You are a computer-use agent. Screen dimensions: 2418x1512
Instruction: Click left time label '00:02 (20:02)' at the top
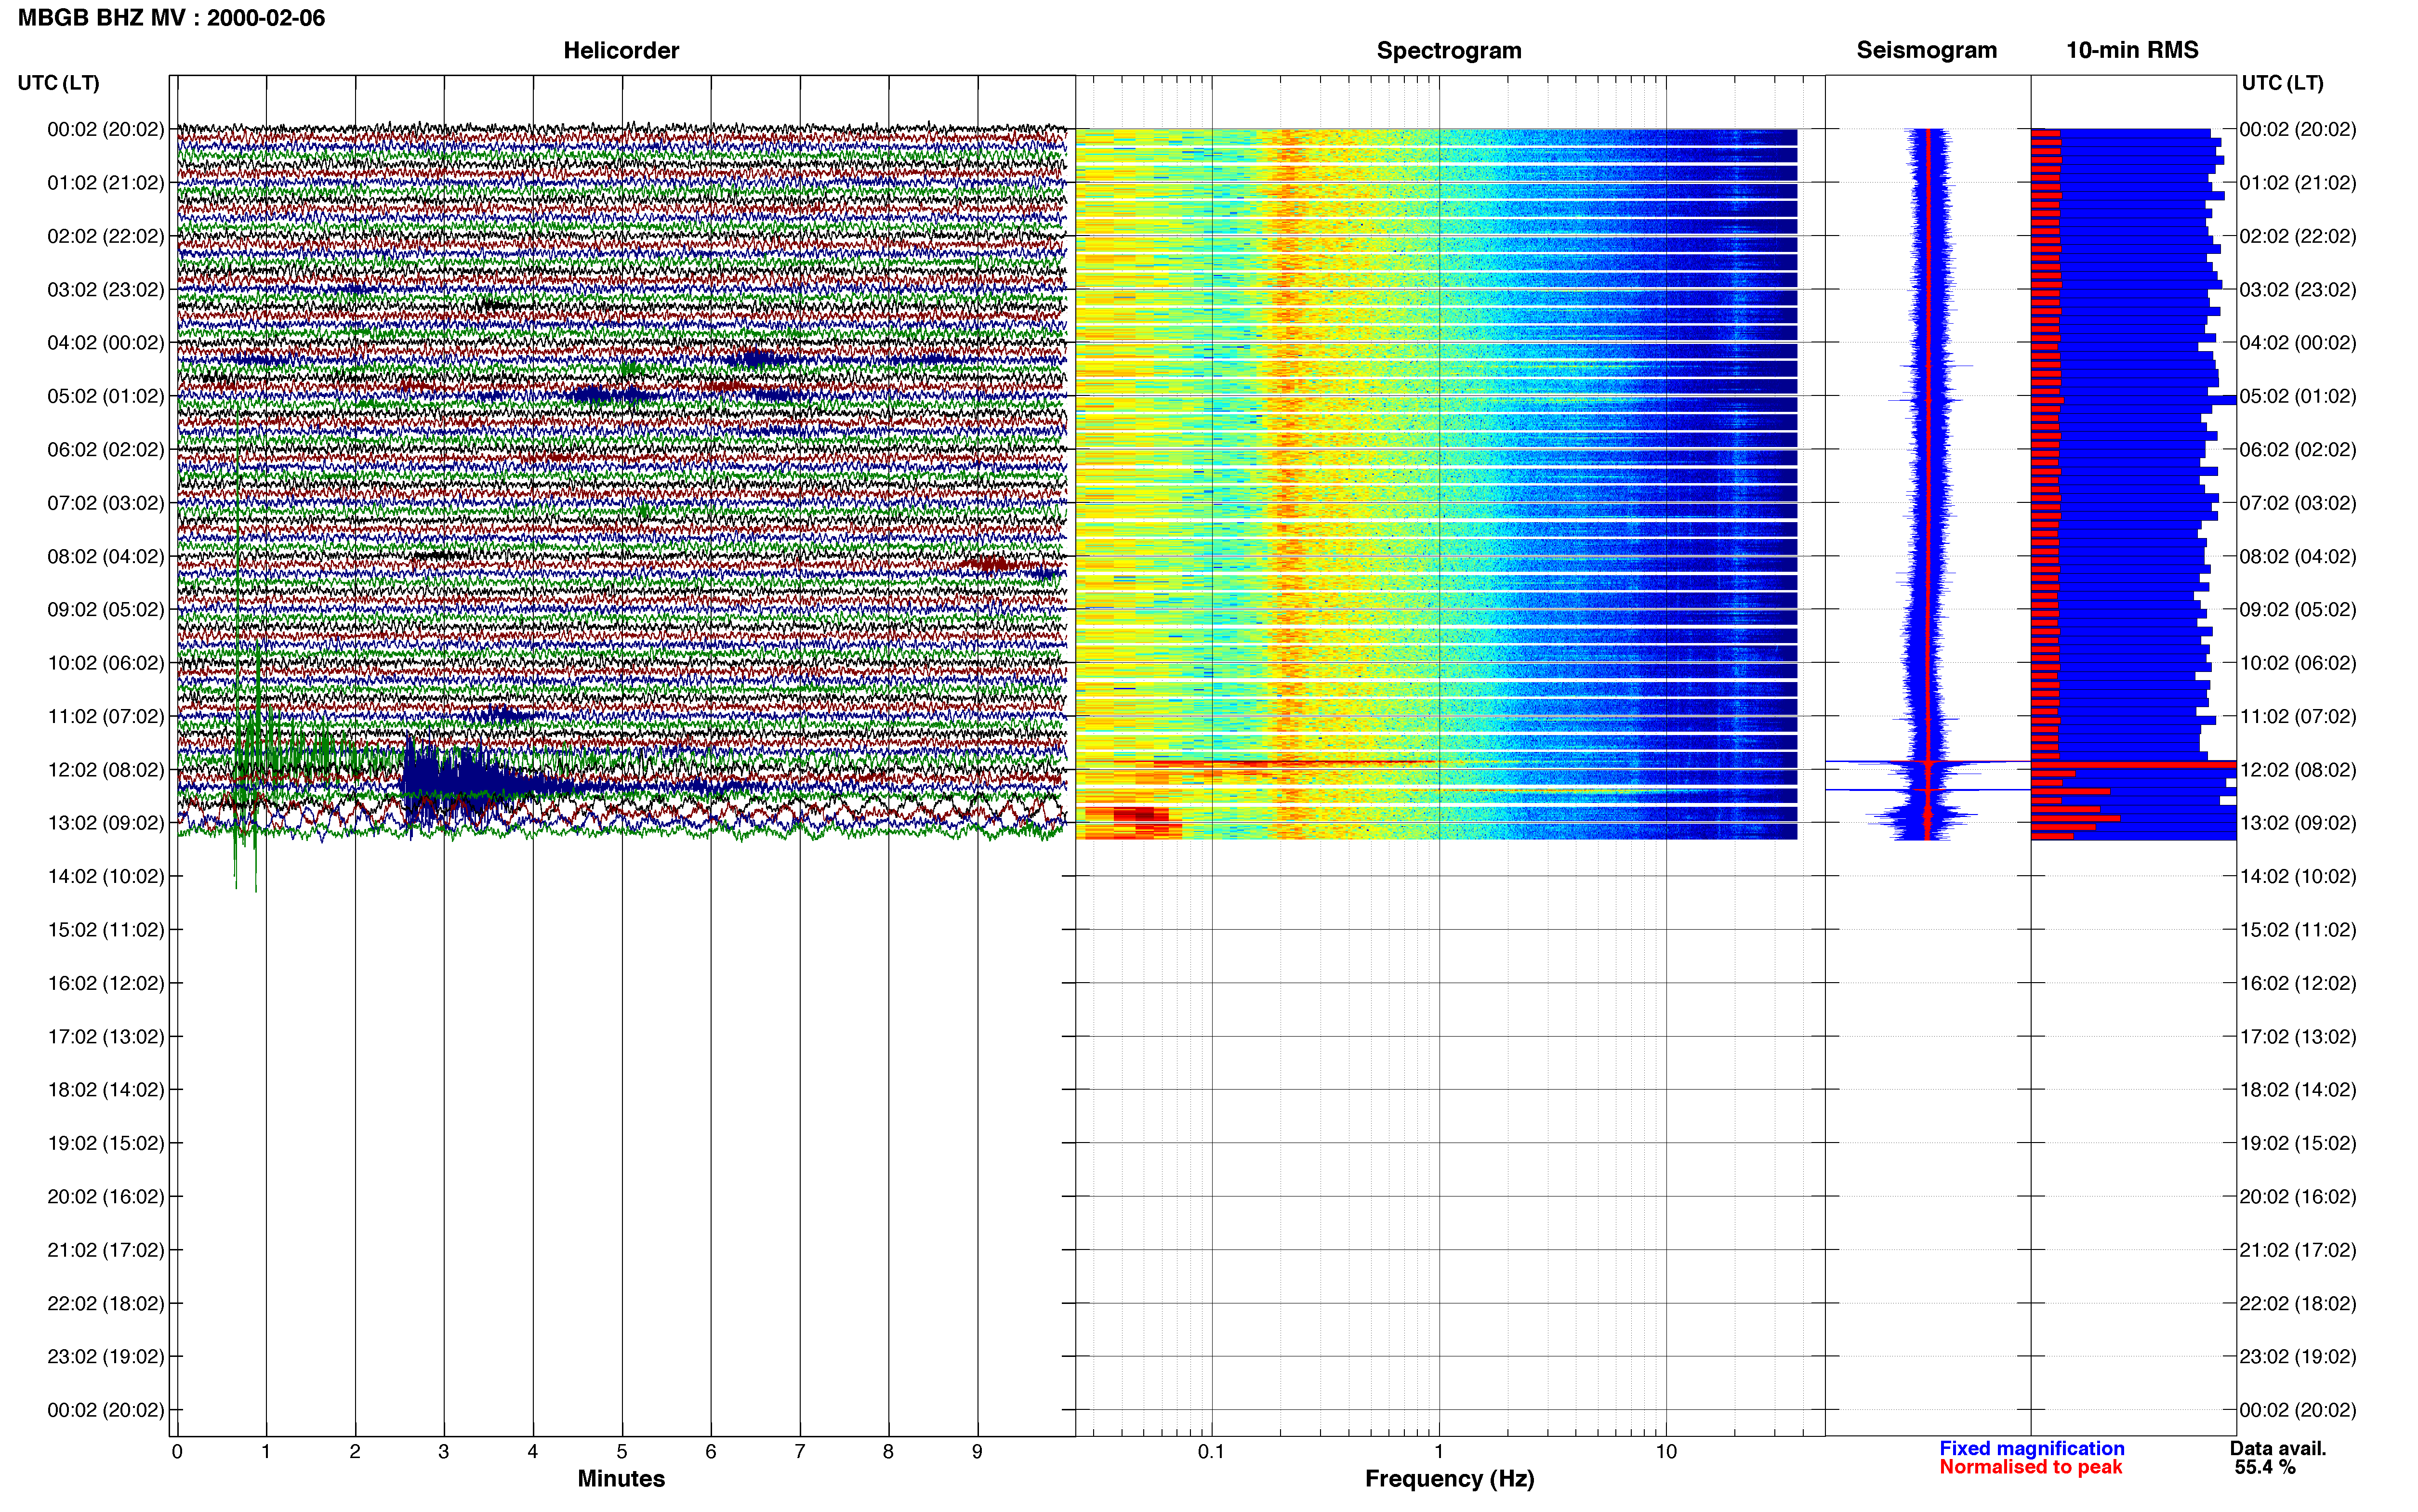pyautogui.click(x=105, y=129)
